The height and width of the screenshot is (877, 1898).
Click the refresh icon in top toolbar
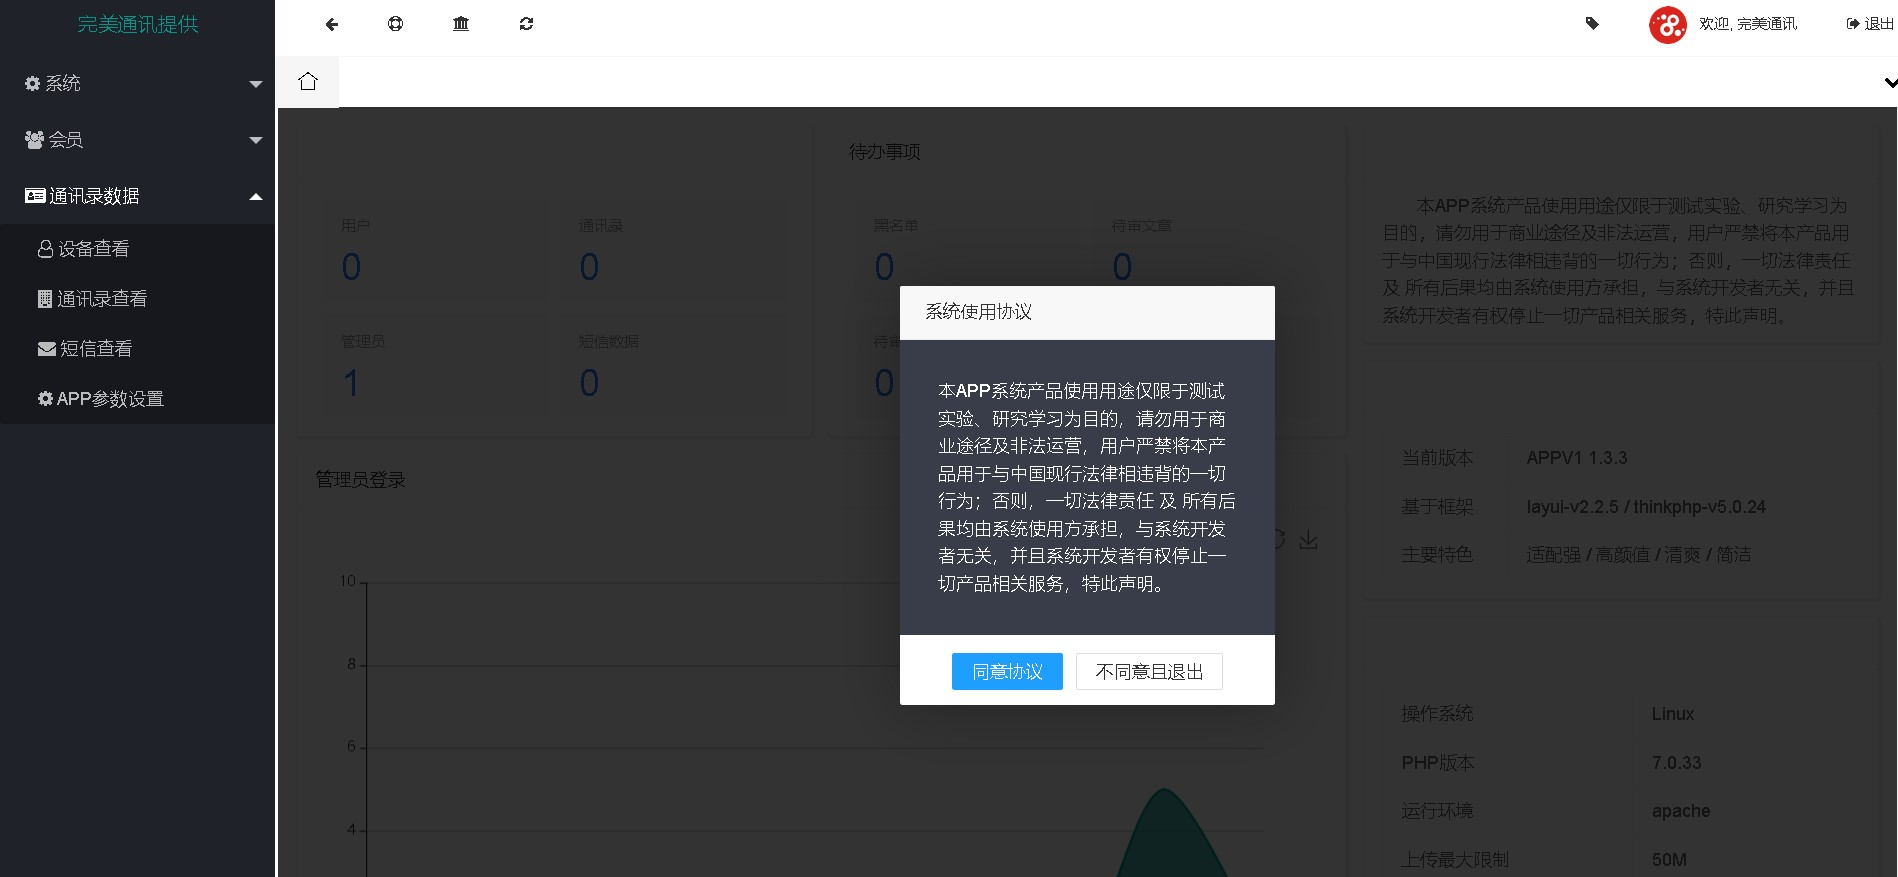(x=526, y=24)
